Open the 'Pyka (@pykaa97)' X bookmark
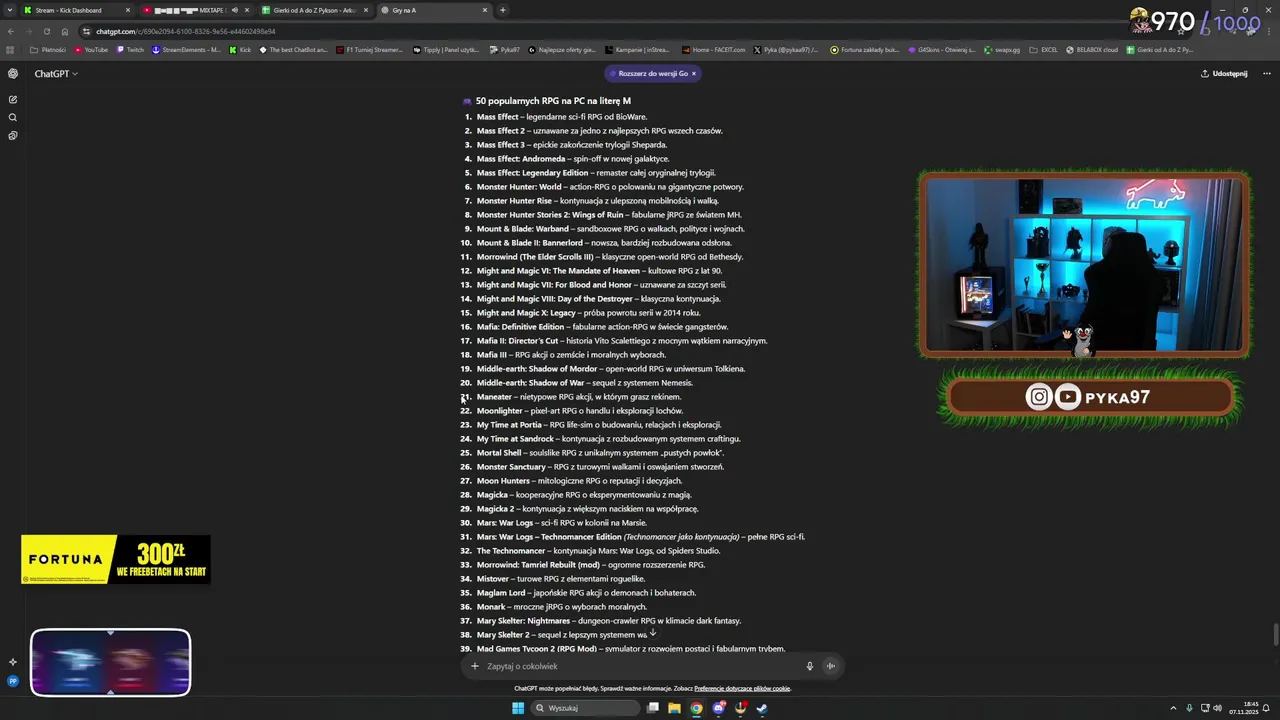 (786, 49)
